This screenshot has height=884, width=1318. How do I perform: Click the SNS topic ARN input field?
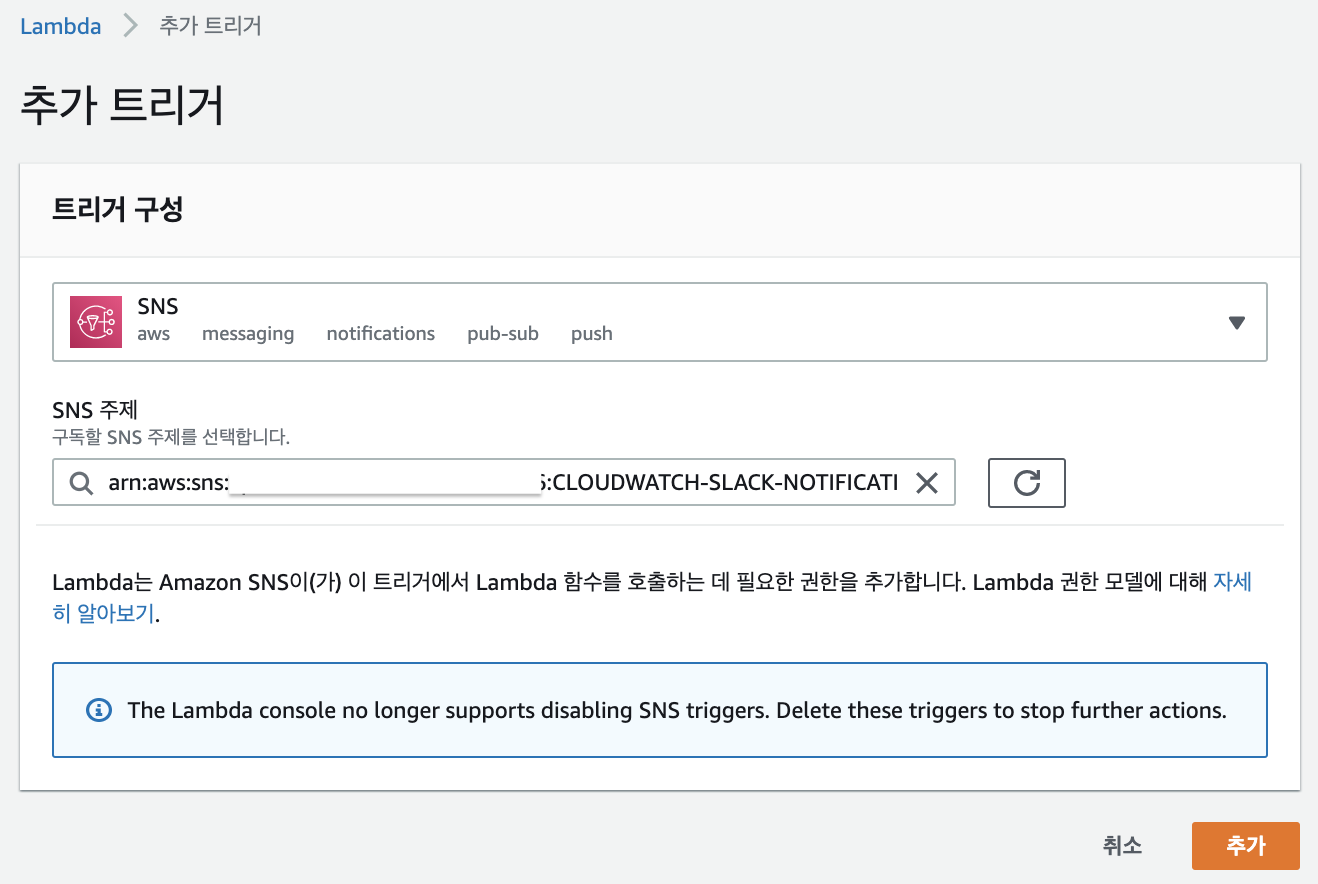pyautogui.click(x=504, y=483)
